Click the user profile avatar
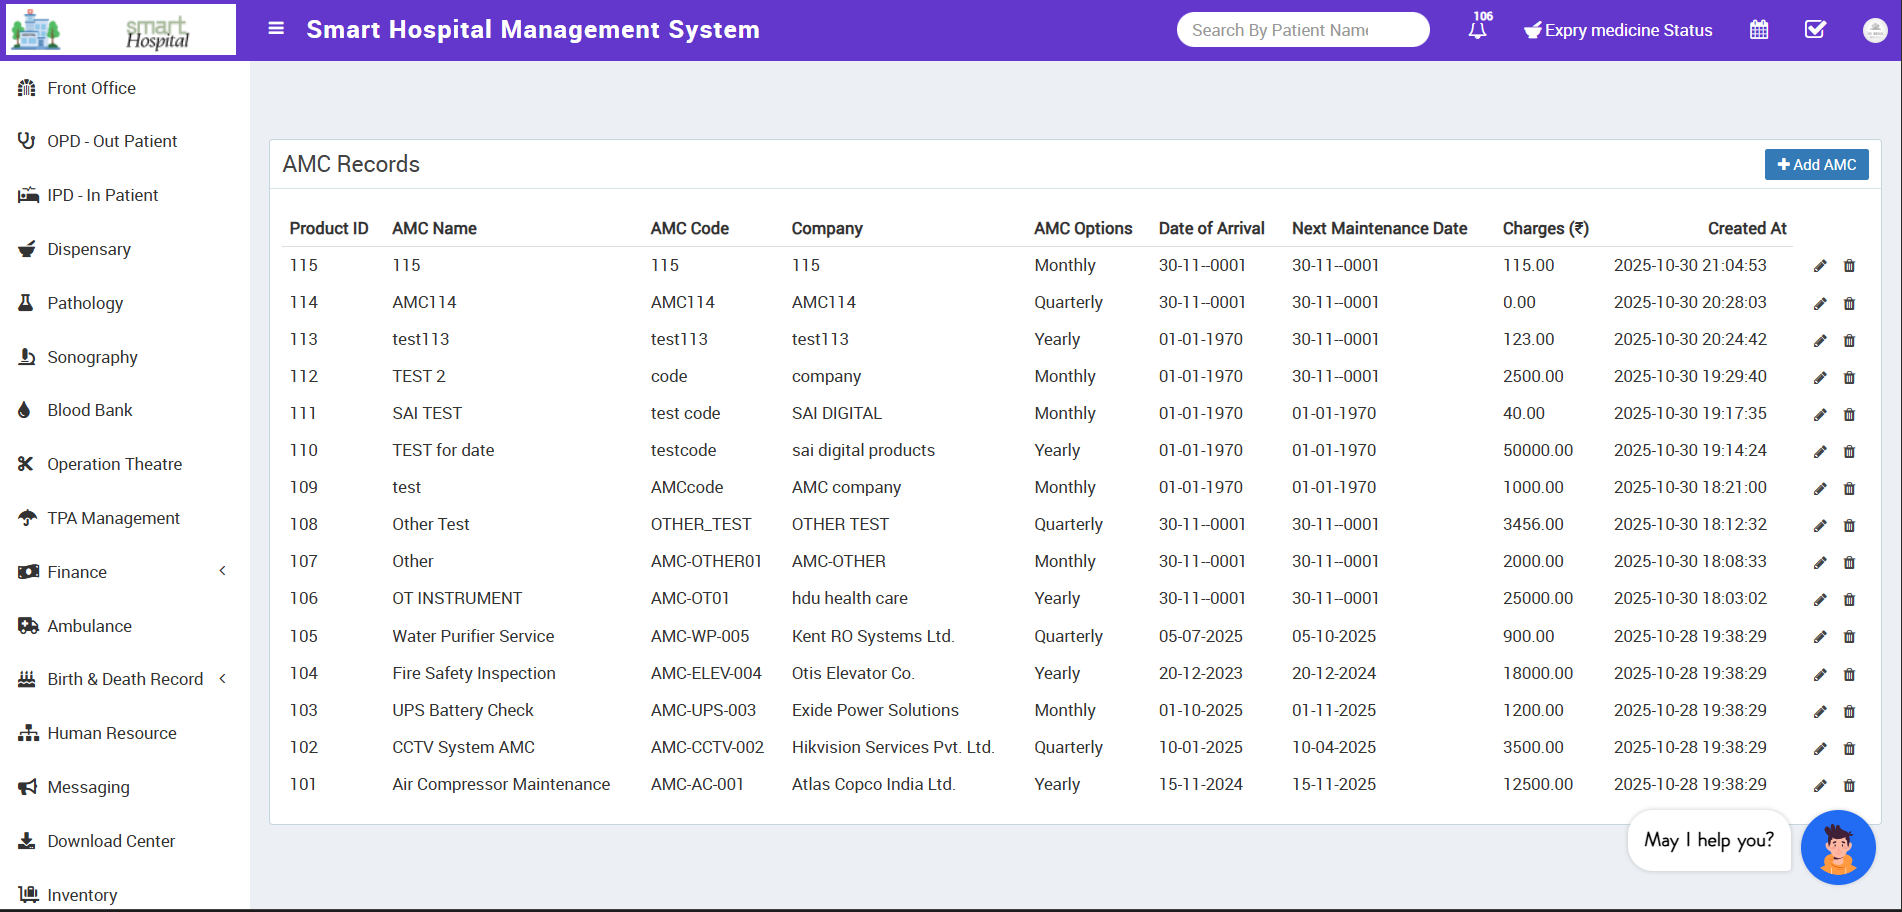Image resolution: width=1902 pixels, height=912 pixels. click(x=1875, y=30)
